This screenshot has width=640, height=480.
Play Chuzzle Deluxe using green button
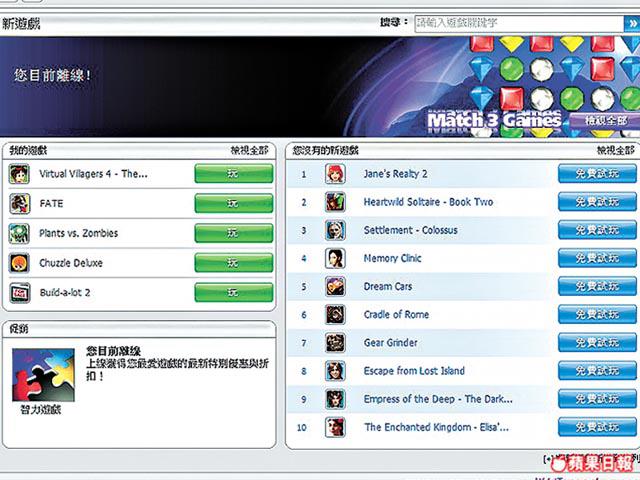pos(234,263)
